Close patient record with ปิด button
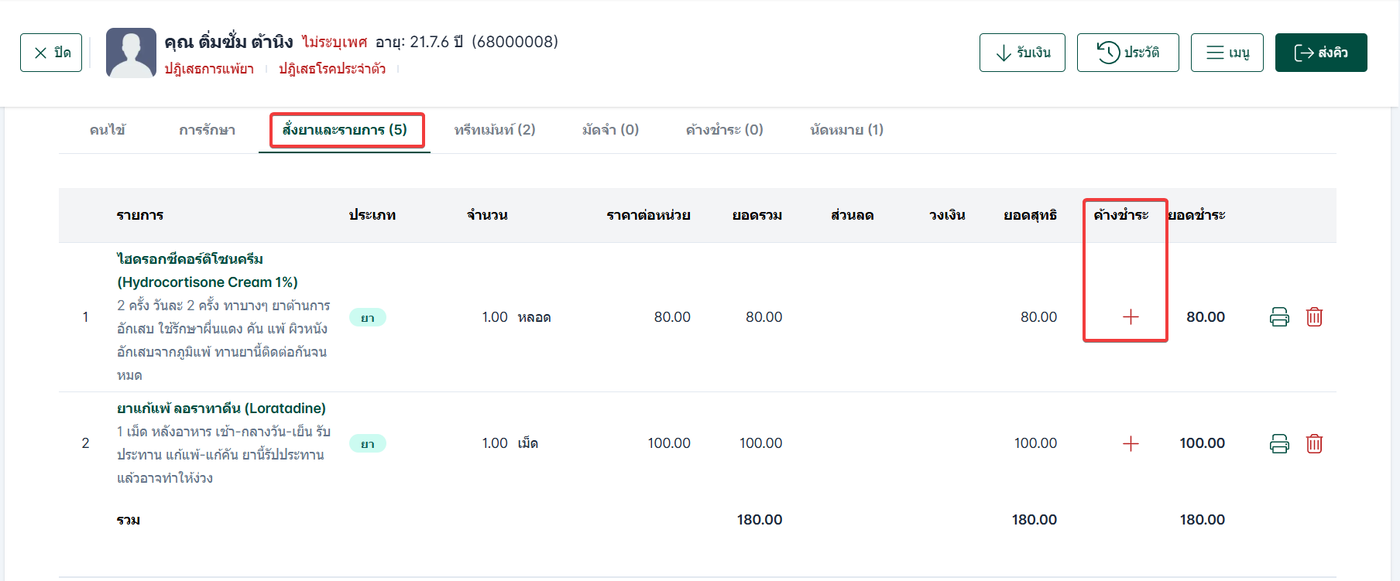Viewport: 1400px width, 581px height. (51, 53)
